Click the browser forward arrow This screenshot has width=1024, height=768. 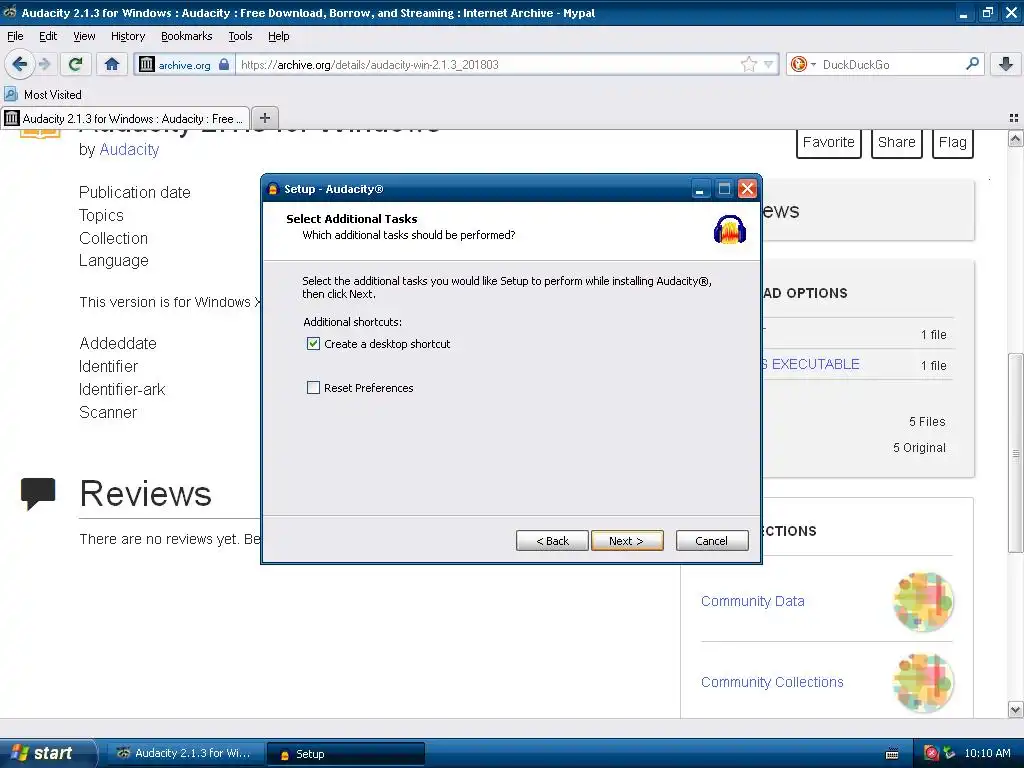point(45,64)
